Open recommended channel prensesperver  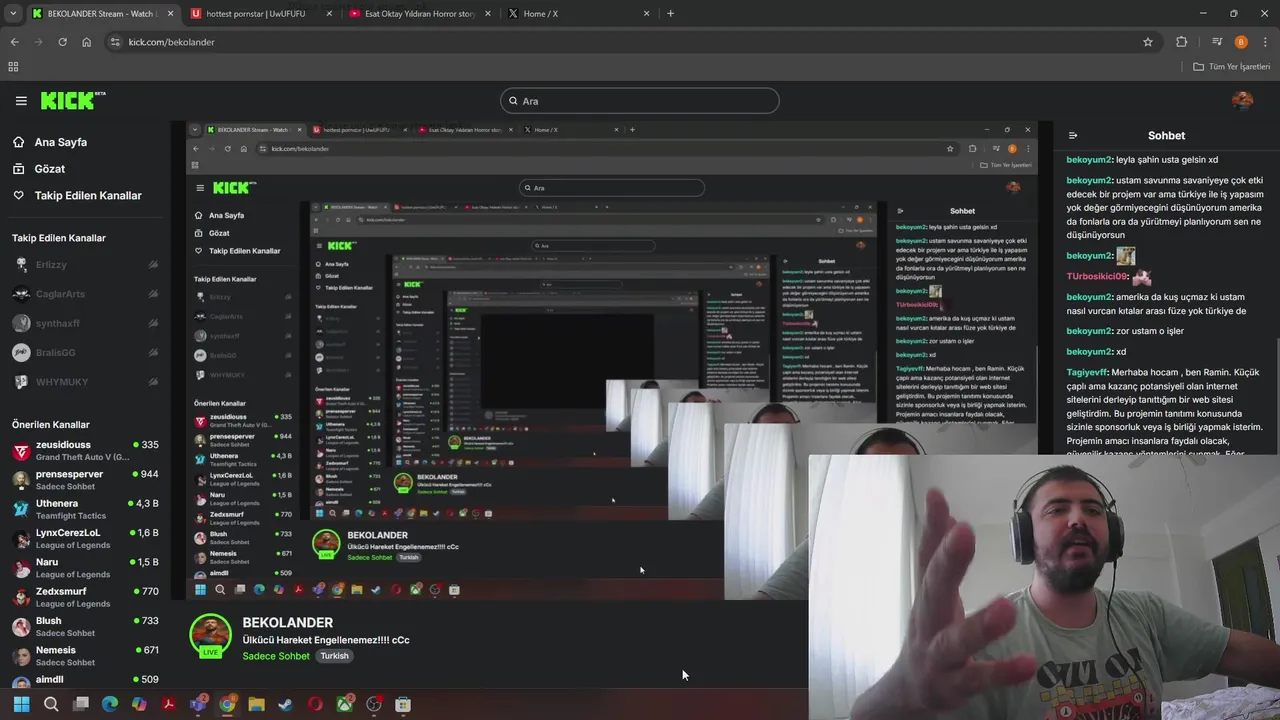(85, 480)
